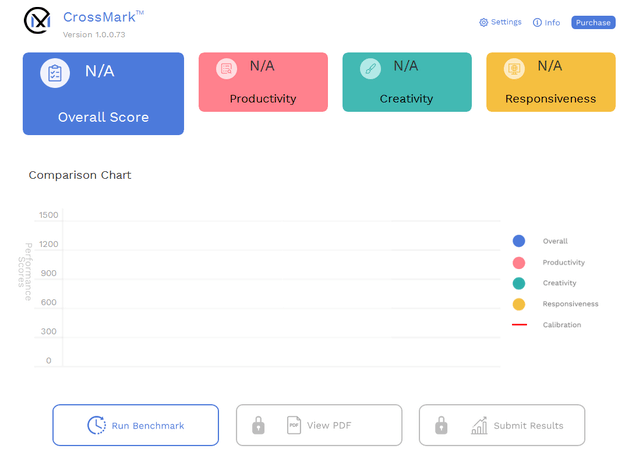Start the test with Run Benchmark

pyautogui.click(x=135, y=425)
